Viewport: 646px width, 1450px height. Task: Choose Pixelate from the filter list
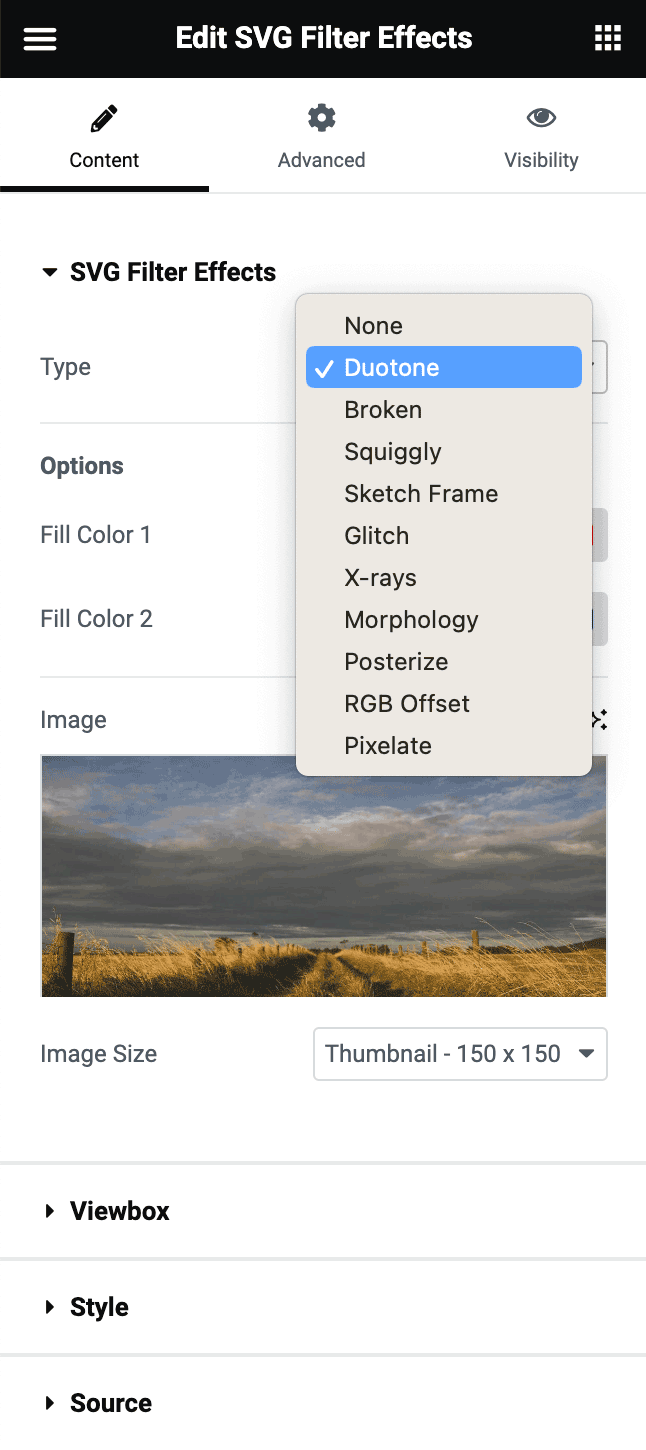(x=388, y=745)
